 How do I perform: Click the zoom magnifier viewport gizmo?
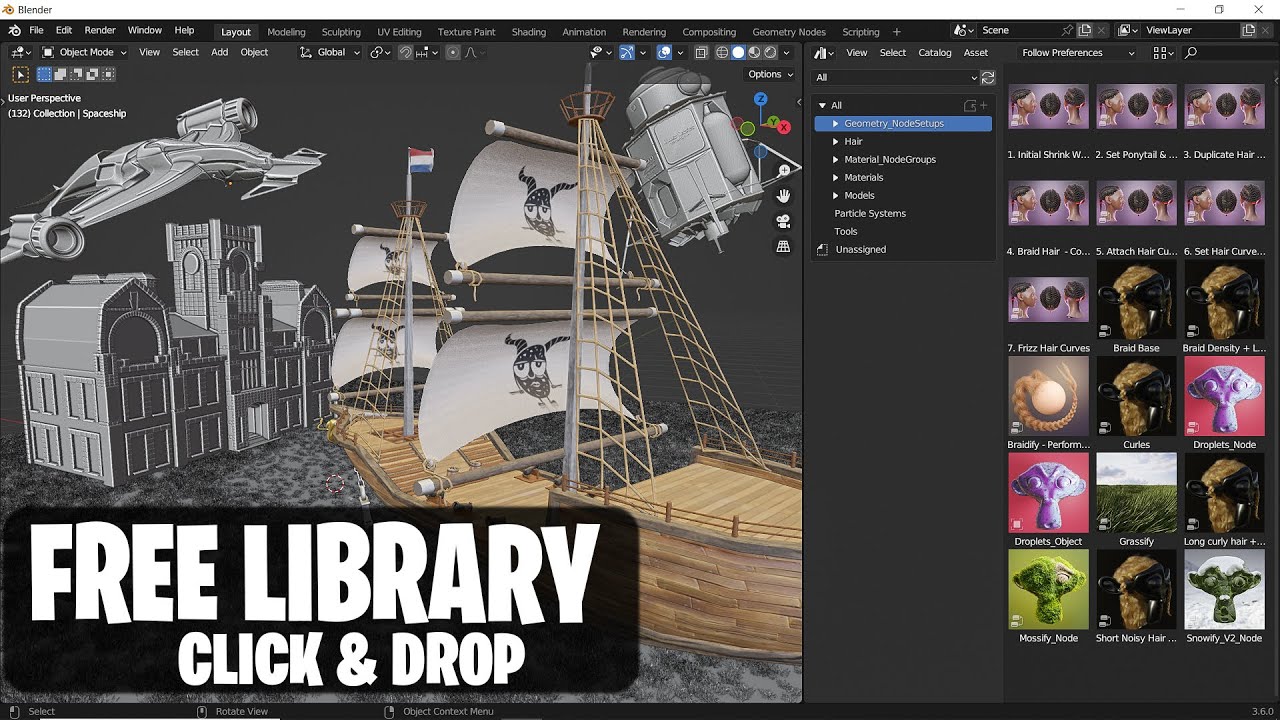(784, 171)
